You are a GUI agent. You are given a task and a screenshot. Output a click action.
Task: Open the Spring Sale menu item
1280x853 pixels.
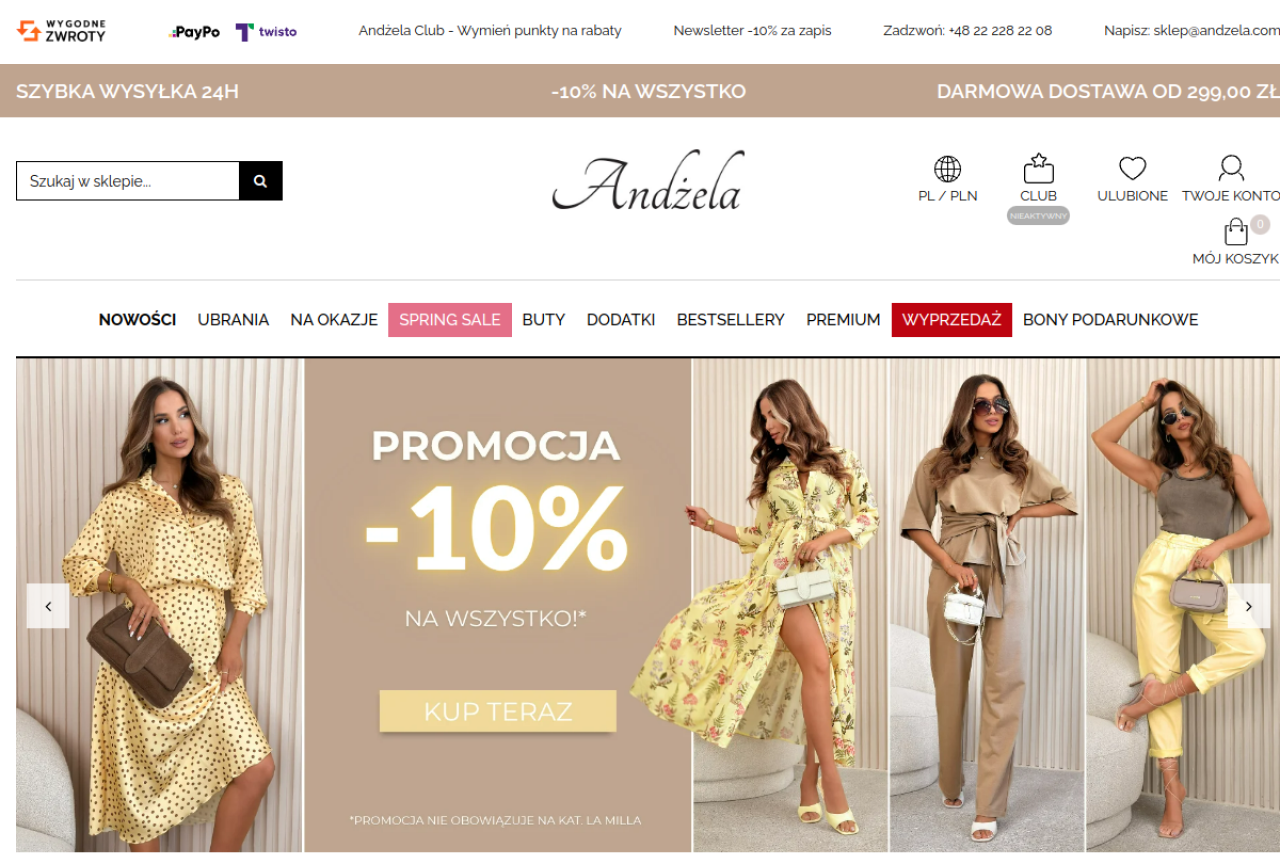(x=450, y=320)
